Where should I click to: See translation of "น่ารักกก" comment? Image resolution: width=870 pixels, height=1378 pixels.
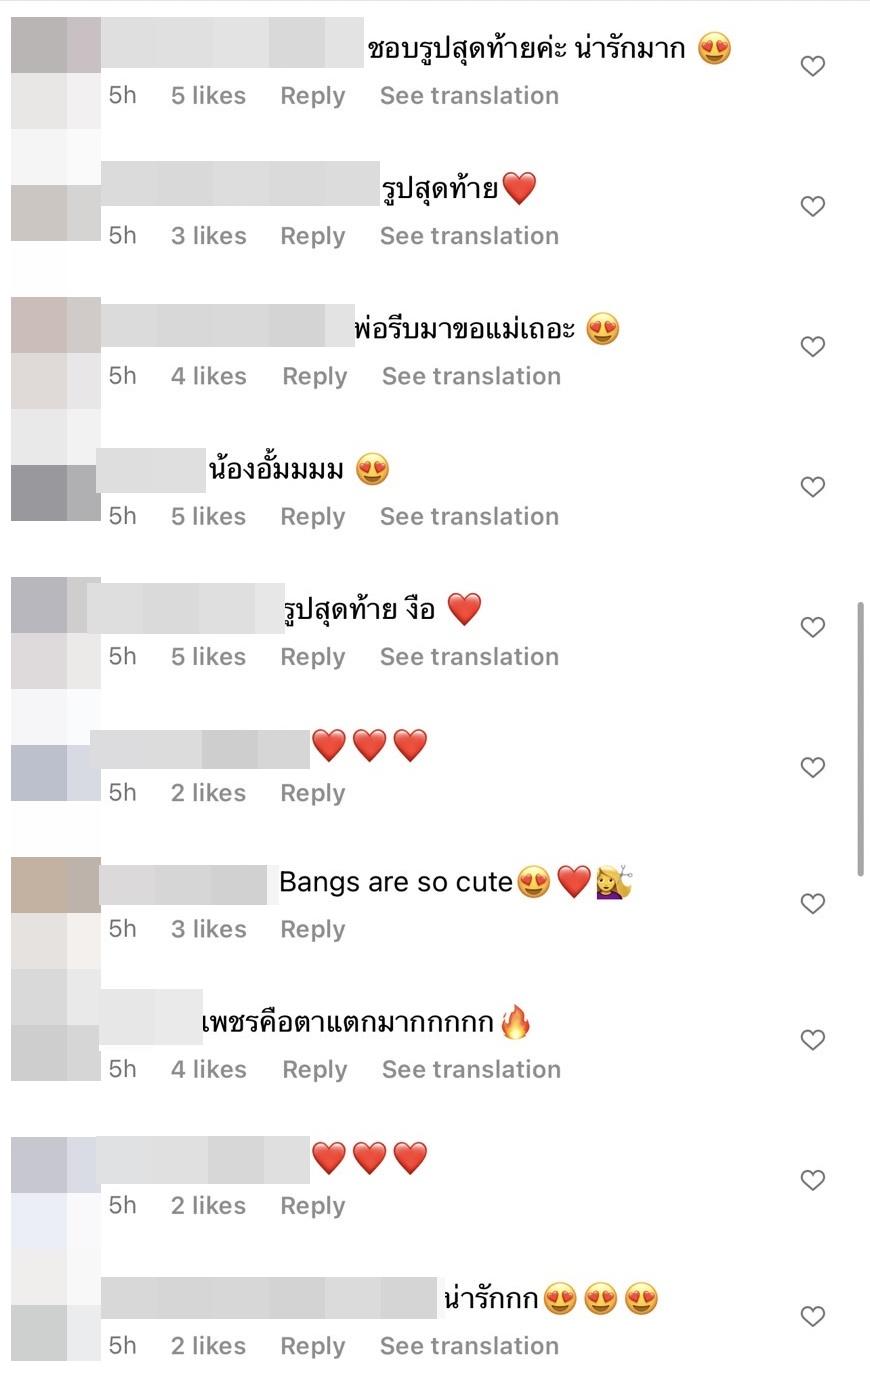pos(469,1345)
